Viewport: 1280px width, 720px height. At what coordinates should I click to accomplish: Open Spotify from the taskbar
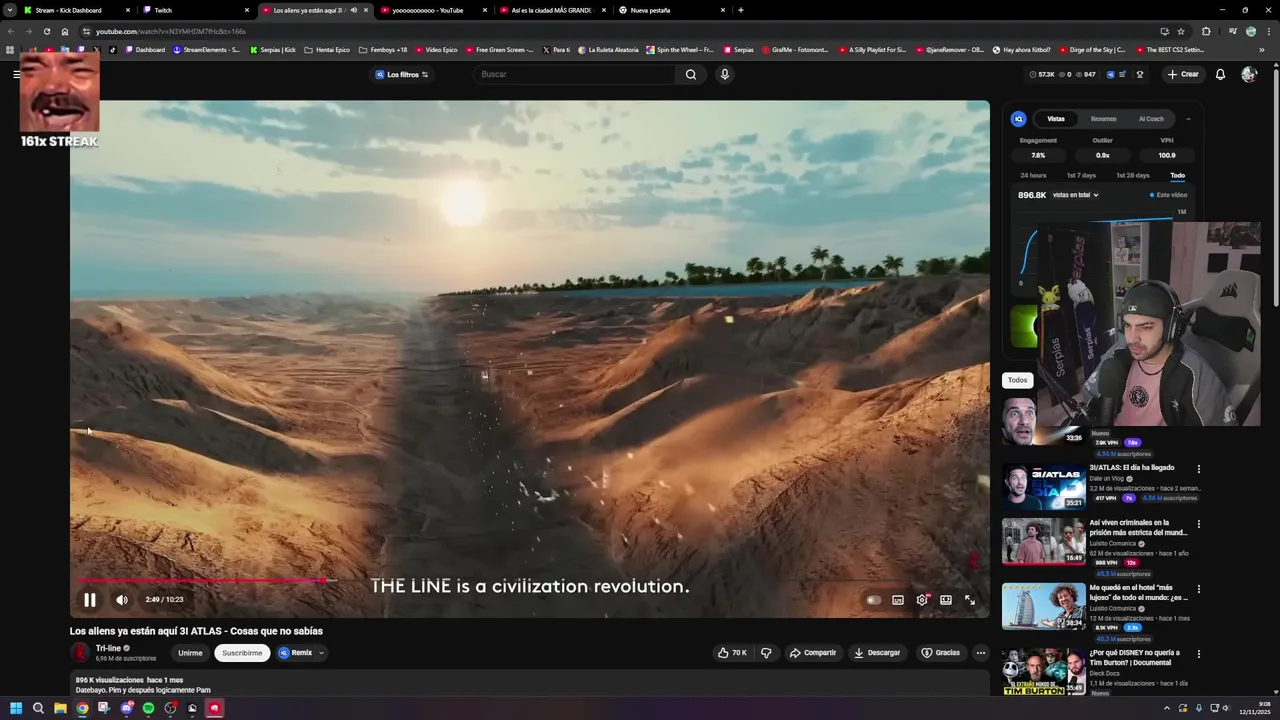(148, 708)
